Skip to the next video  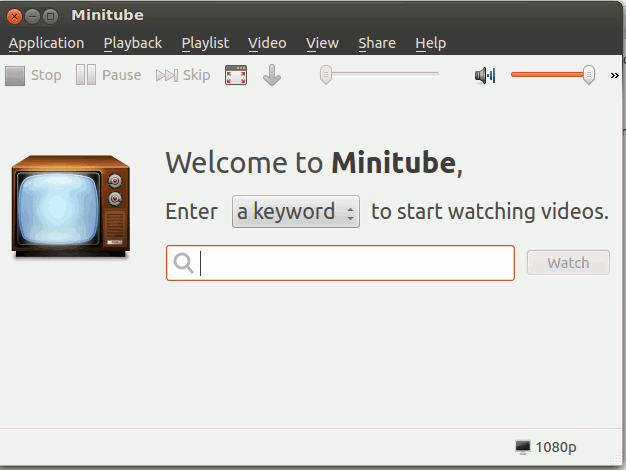[183, 75]
